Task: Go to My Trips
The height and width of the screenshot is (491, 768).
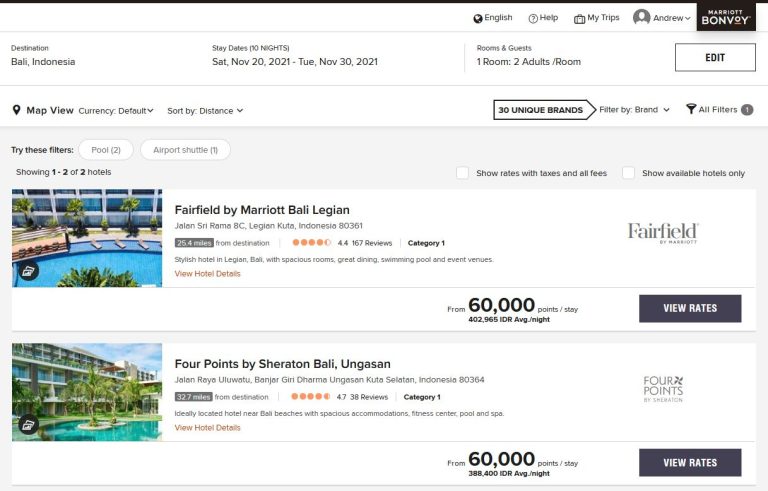Action: point(603,18)
